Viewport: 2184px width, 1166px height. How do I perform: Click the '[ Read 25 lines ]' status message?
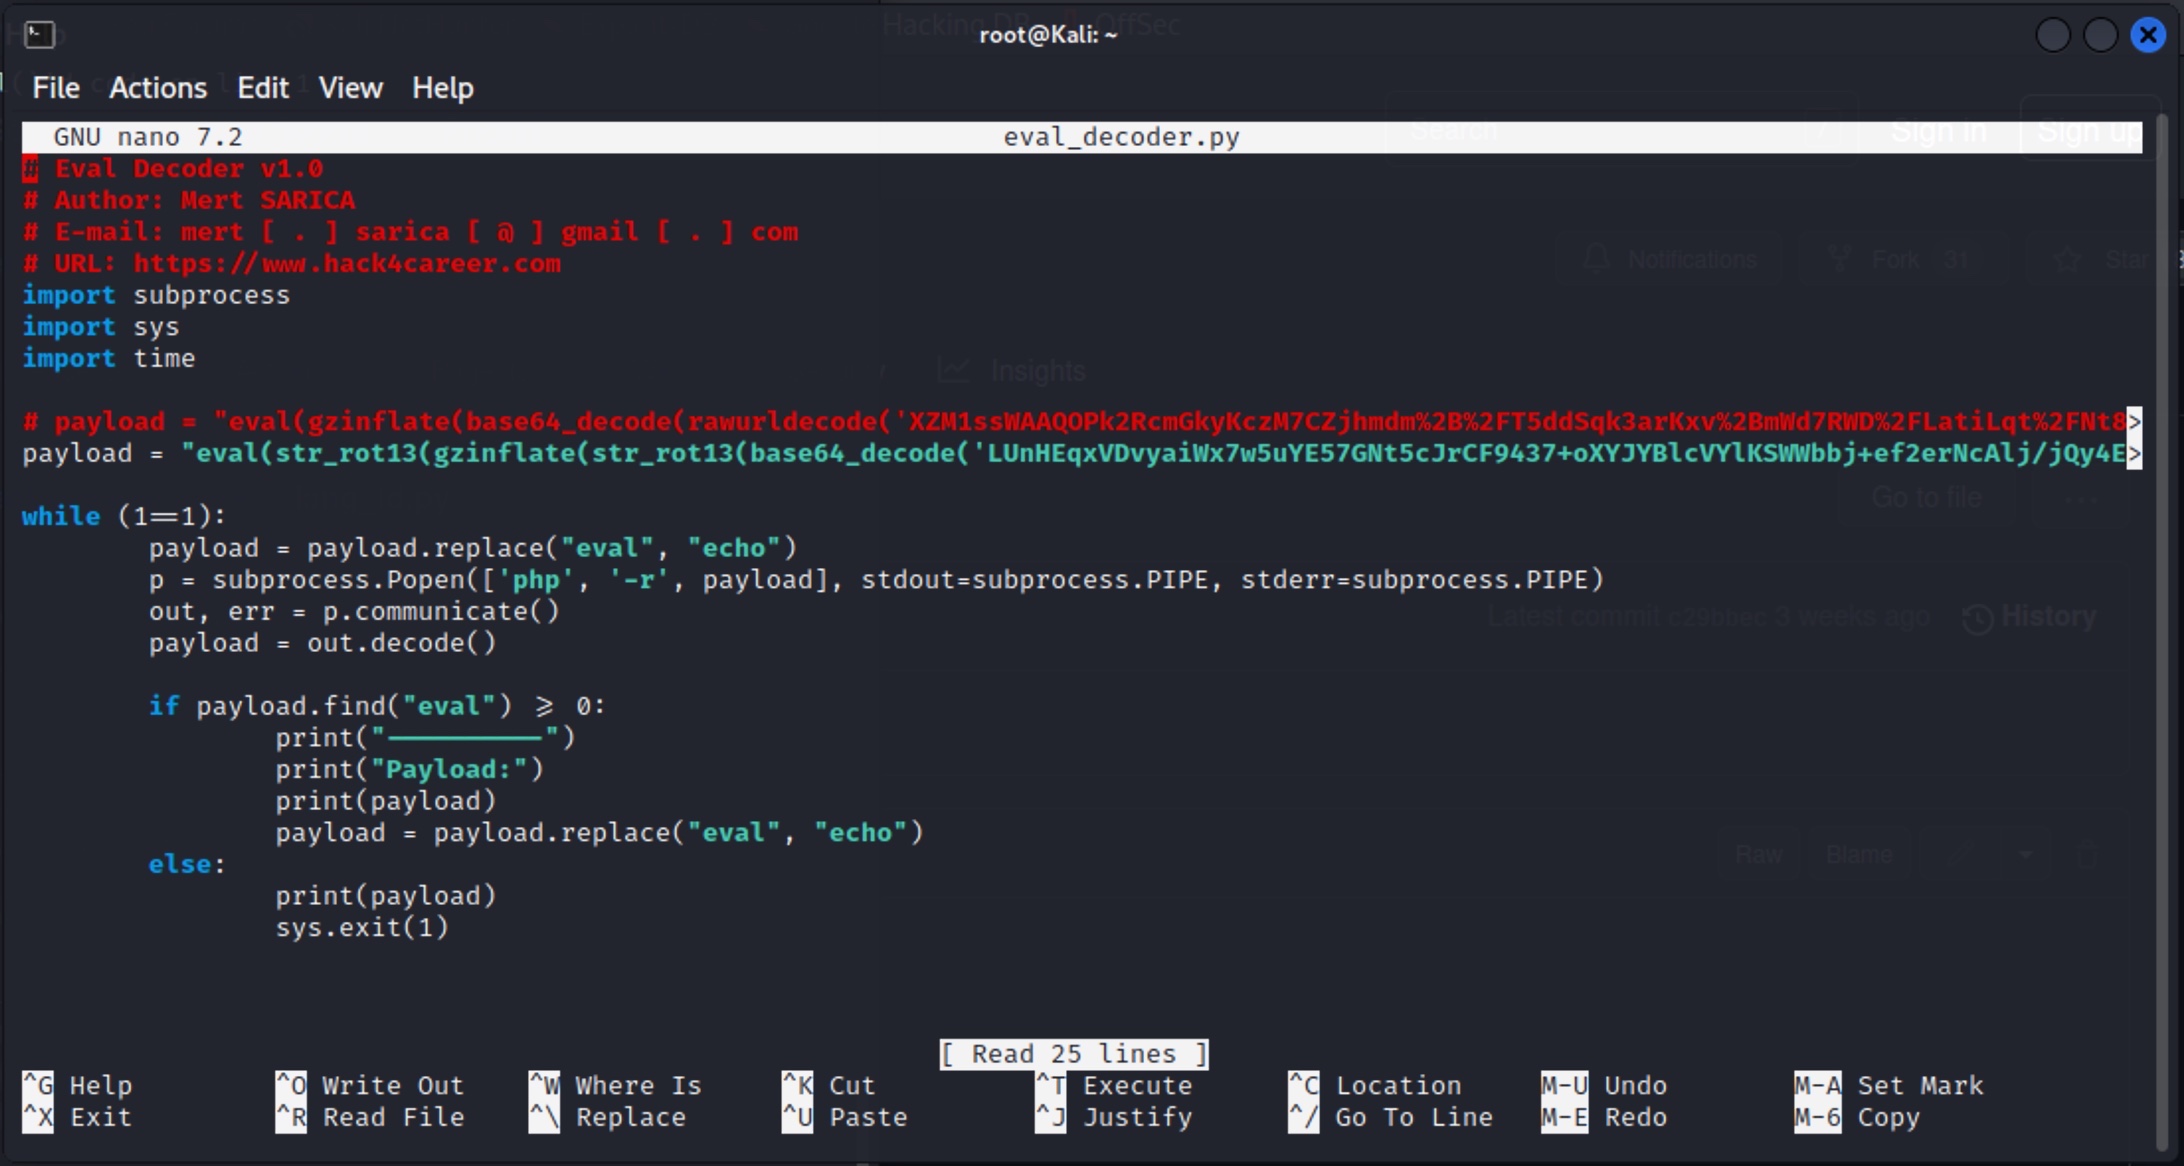point(1074,1054)
